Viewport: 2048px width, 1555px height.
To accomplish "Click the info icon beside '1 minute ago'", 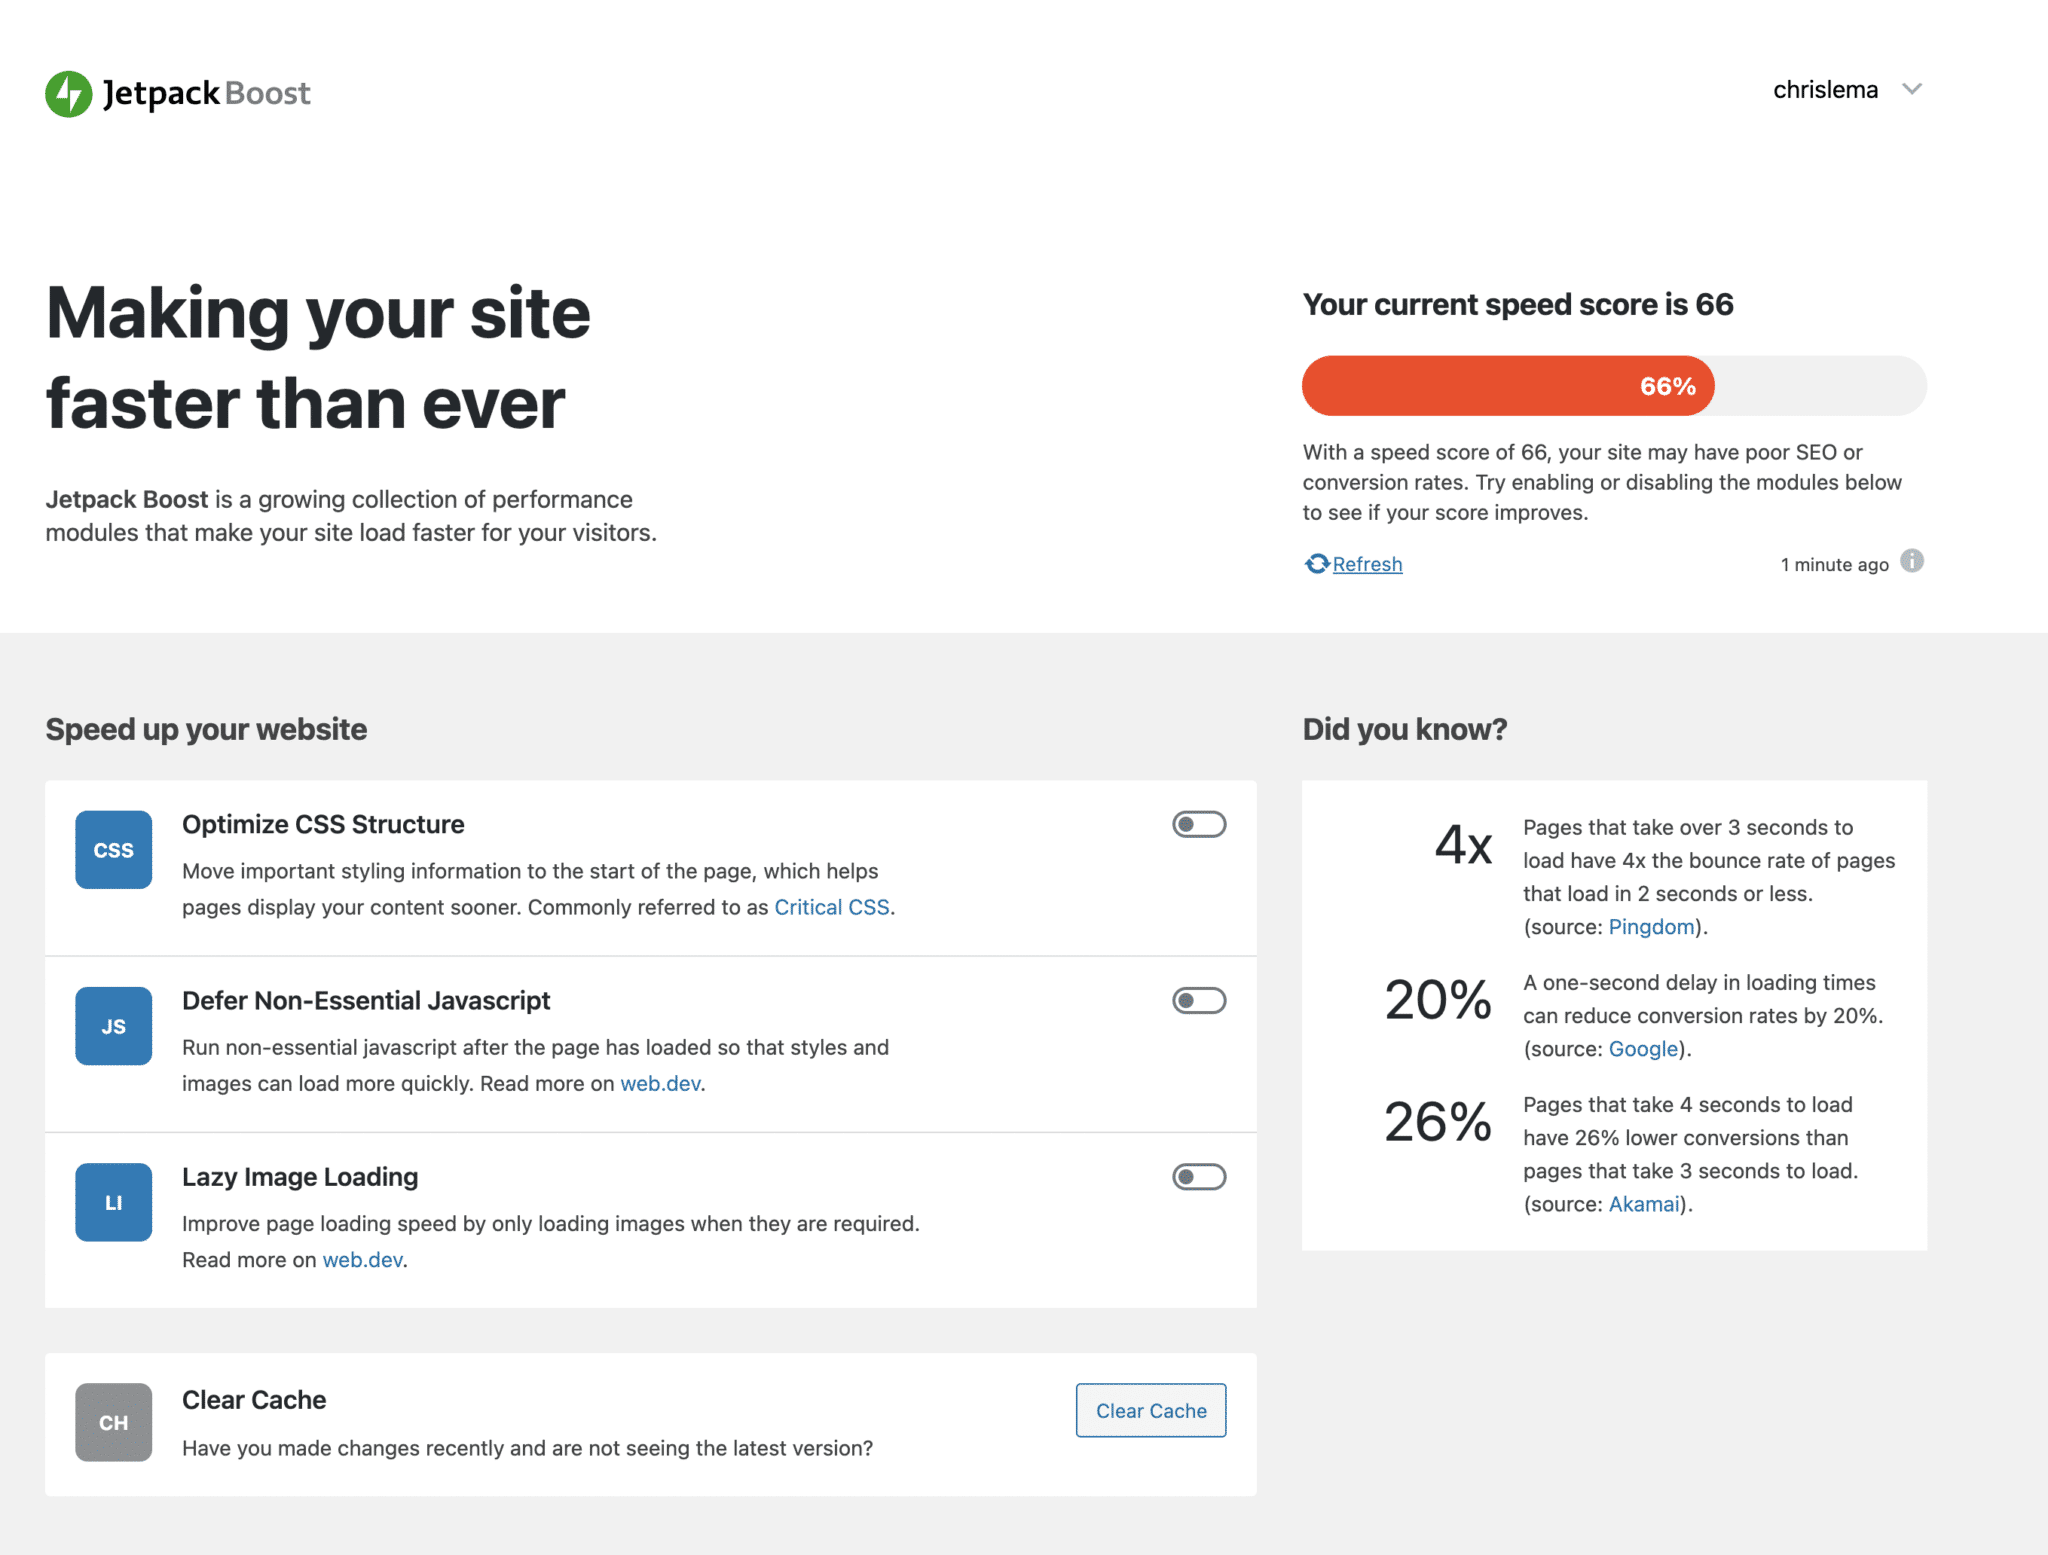I will point(1912,562).
